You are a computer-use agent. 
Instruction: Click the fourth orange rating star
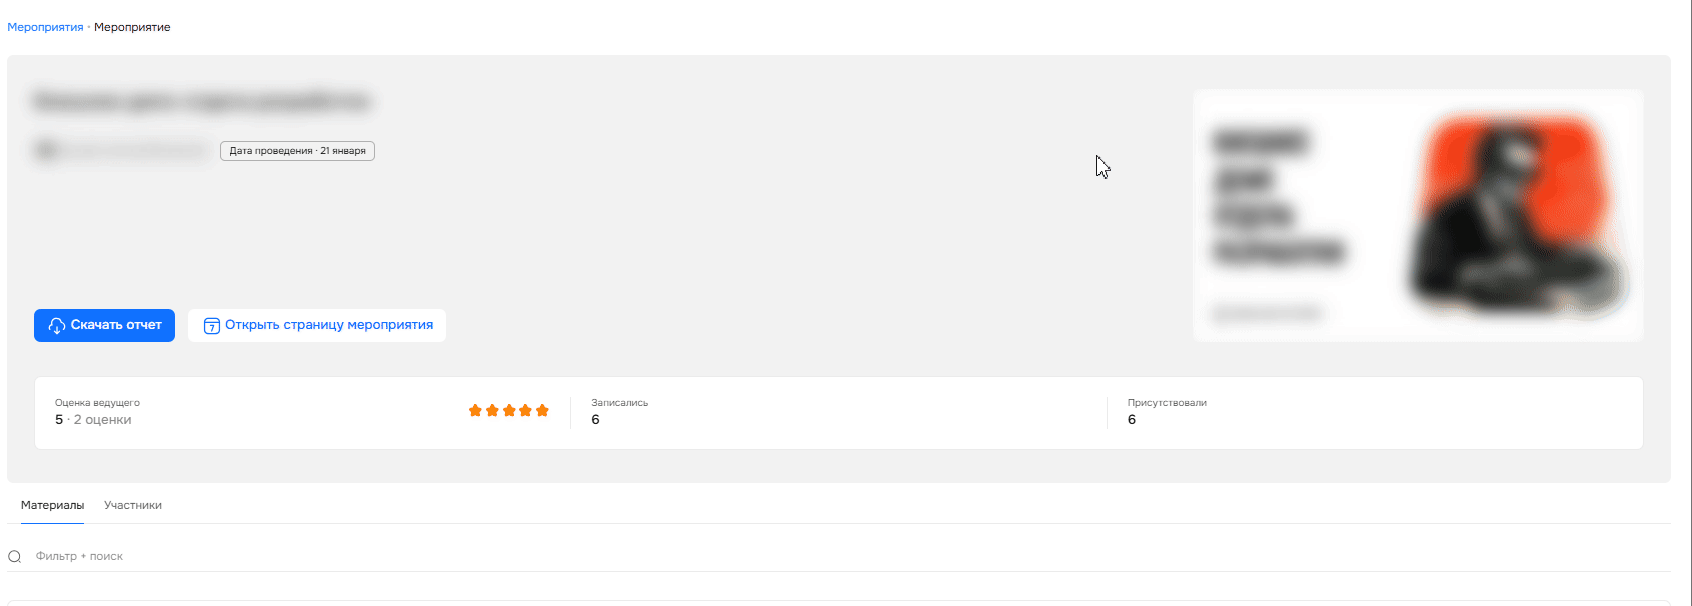pos(526,410)
